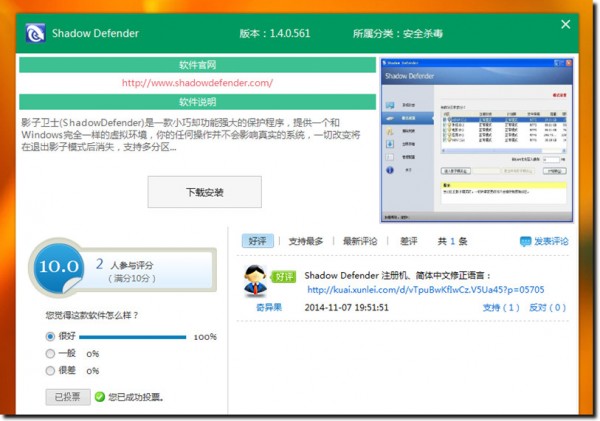Click the 软件说明 section header
The height and width of the screenshot is (421, 600).
coord(197,102)
